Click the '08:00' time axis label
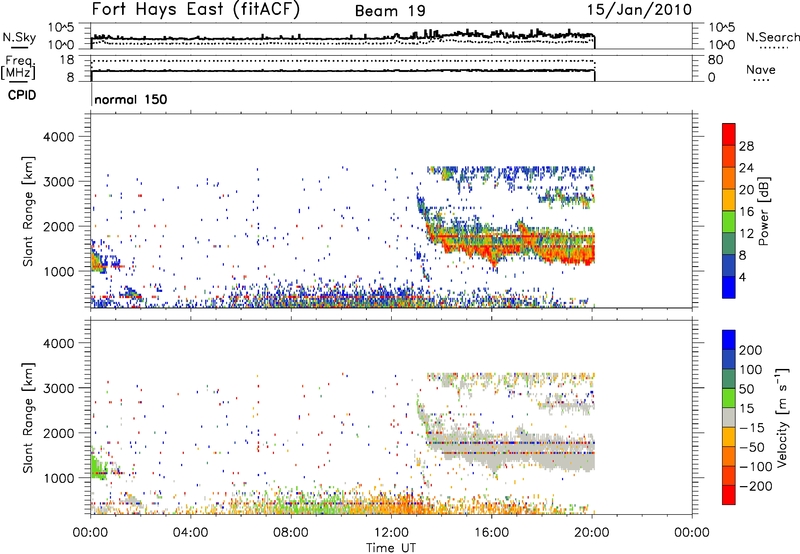 click(291, 533)
